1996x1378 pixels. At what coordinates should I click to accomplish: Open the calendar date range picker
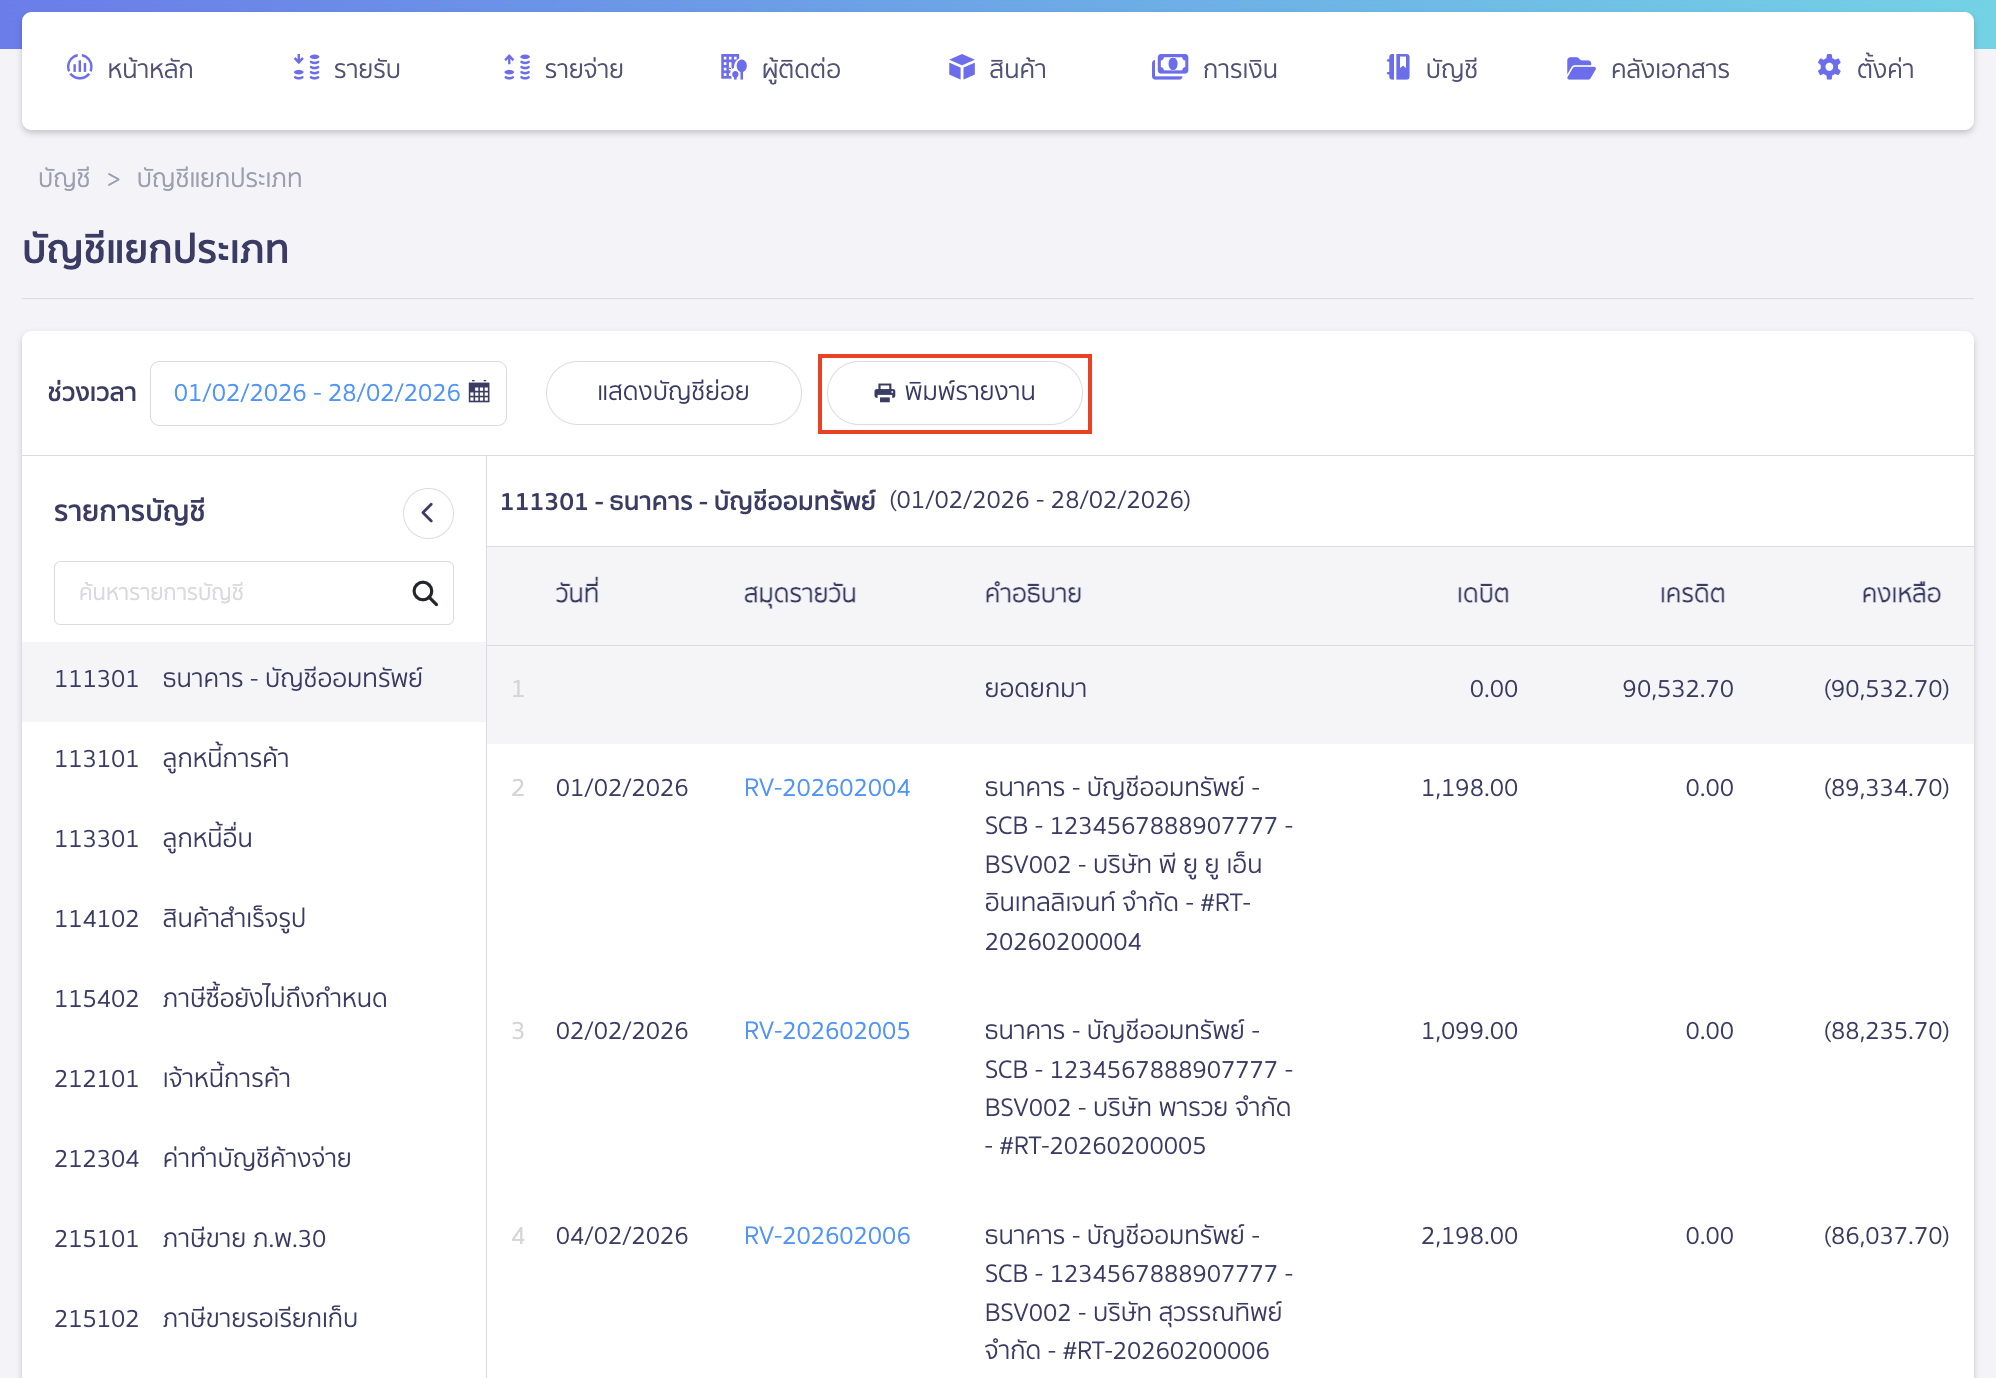coord(479,392)
